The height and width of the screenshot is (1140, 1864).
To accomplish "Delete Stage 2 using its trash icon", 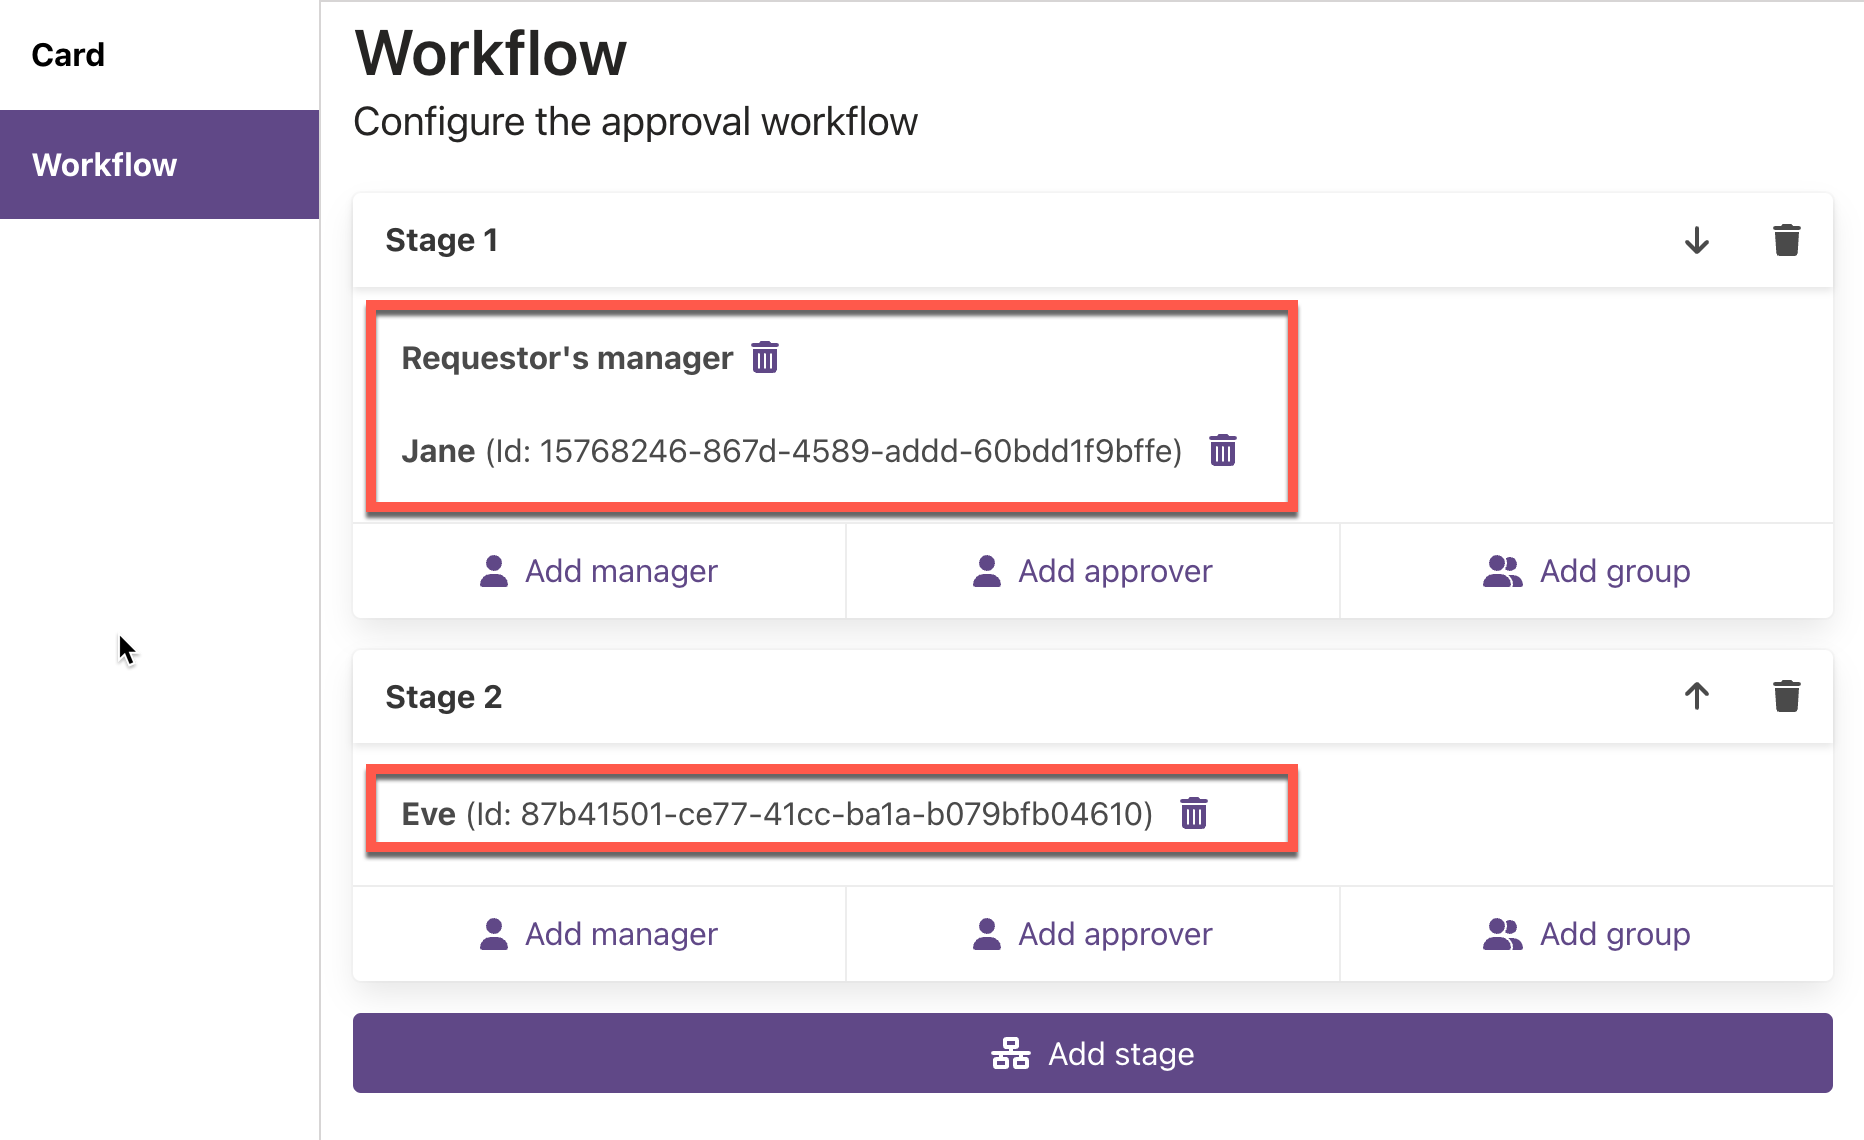I will pyautogui.click(x=1786, y=696).
